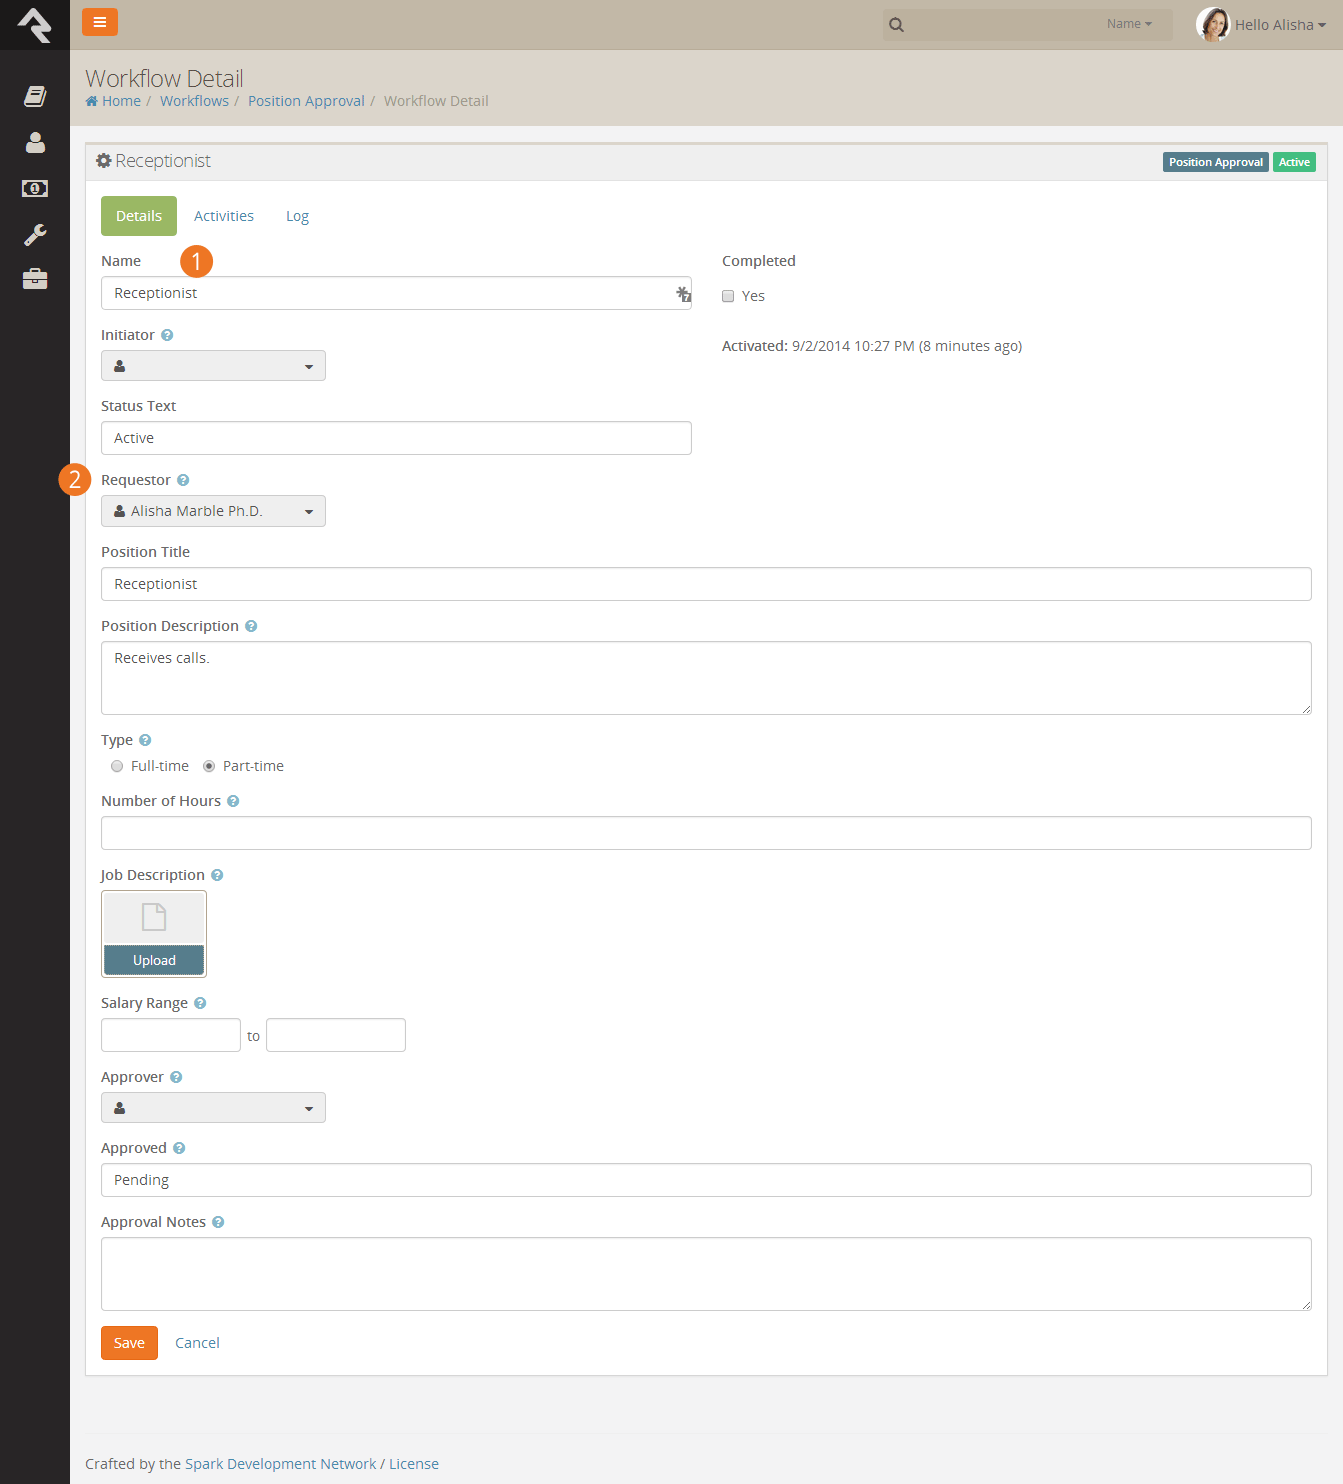Switch to the Activities tab
The width and height of the screenshot is (1343, 1484).
coord(224,216)
